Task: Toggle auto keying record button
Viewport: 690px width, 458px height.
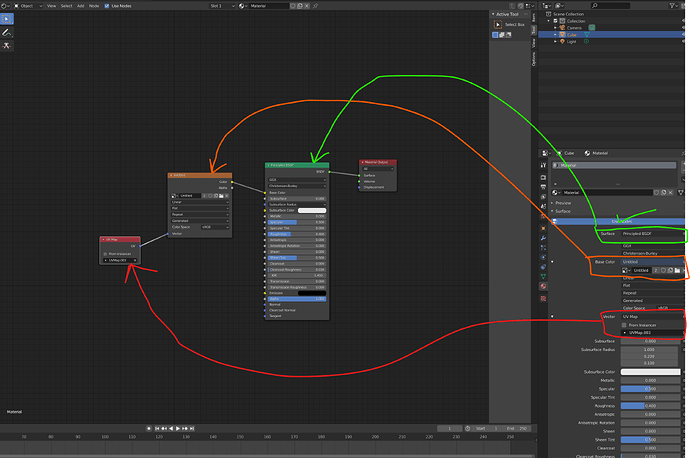Action: 149,428
